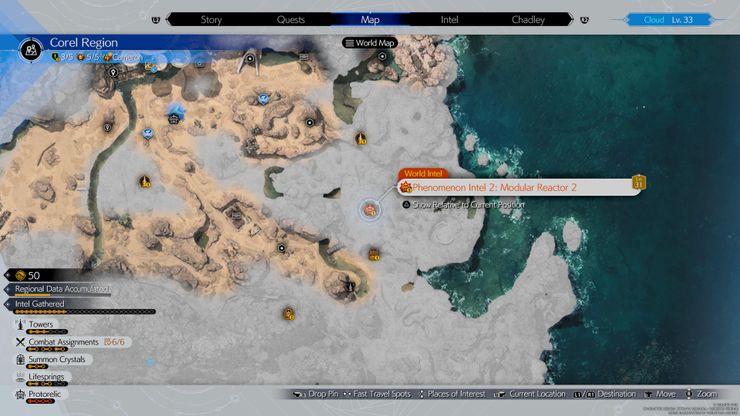Select the Towers icon in the intel list
The height and width of the screenshot is (416, 740).
coord(20,324)
